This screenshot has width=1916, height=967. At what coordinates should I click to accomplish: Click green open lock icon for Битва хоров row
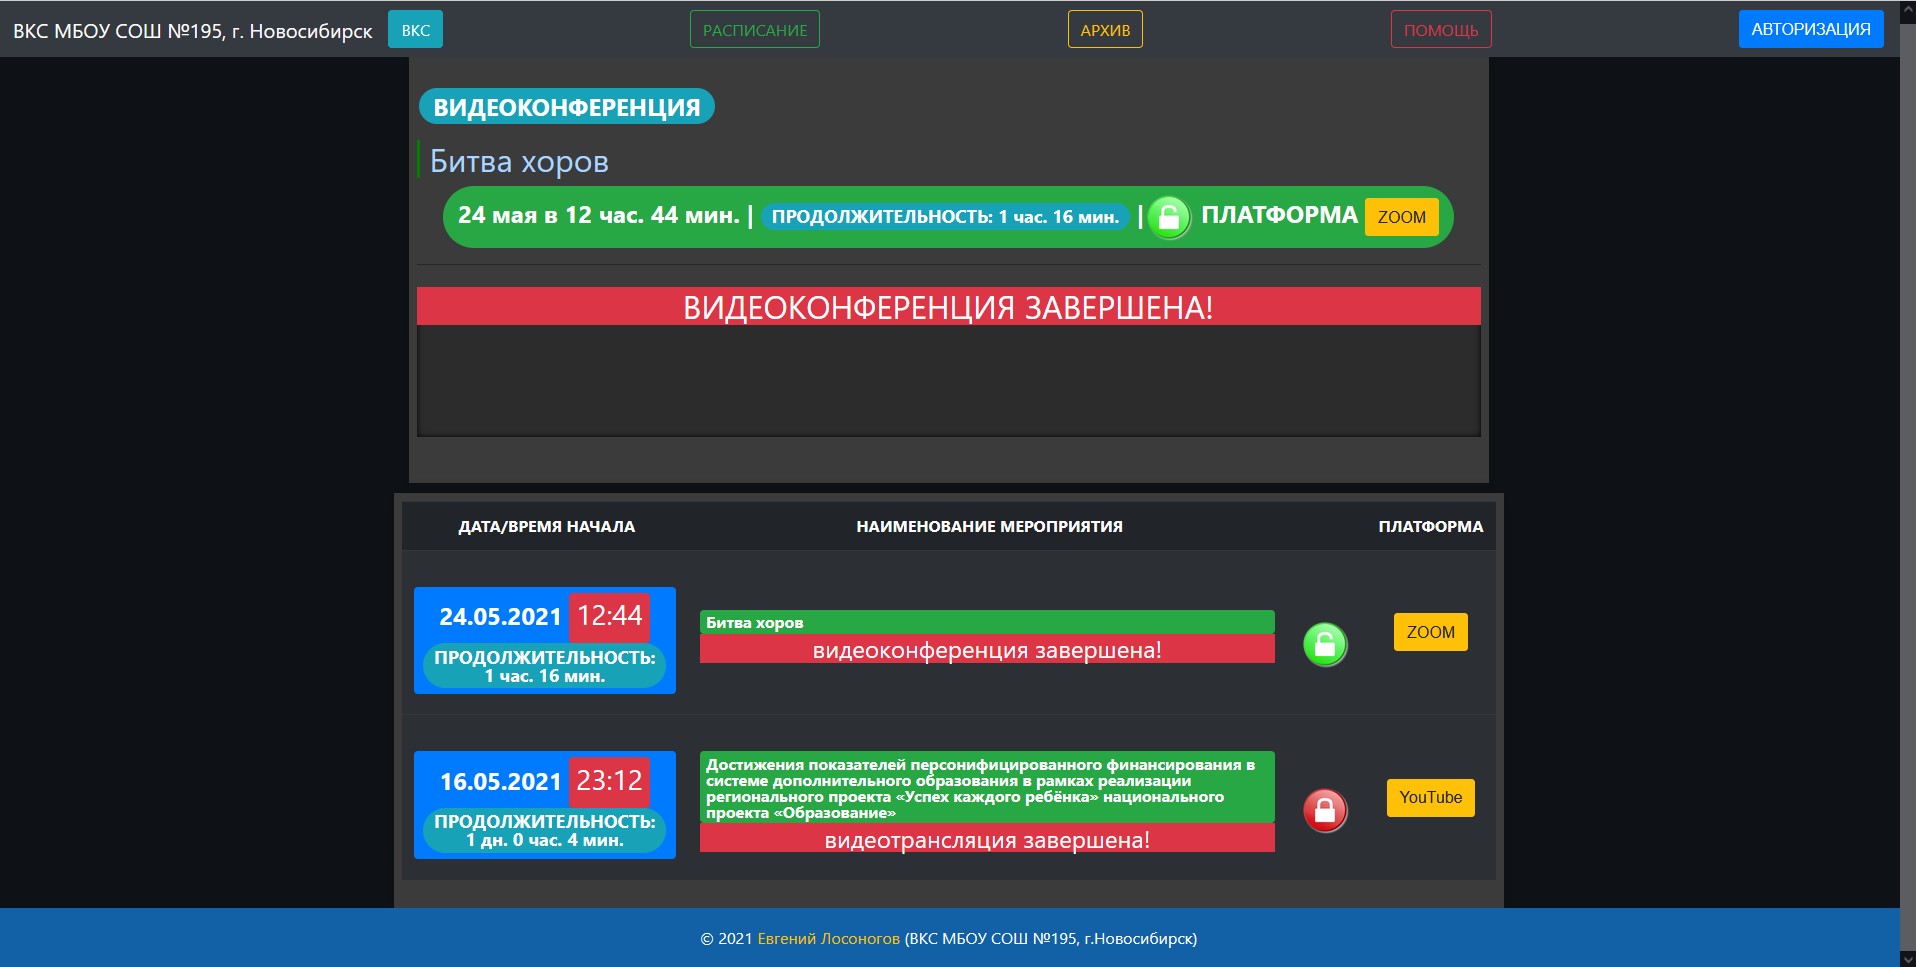[1325, 645]
